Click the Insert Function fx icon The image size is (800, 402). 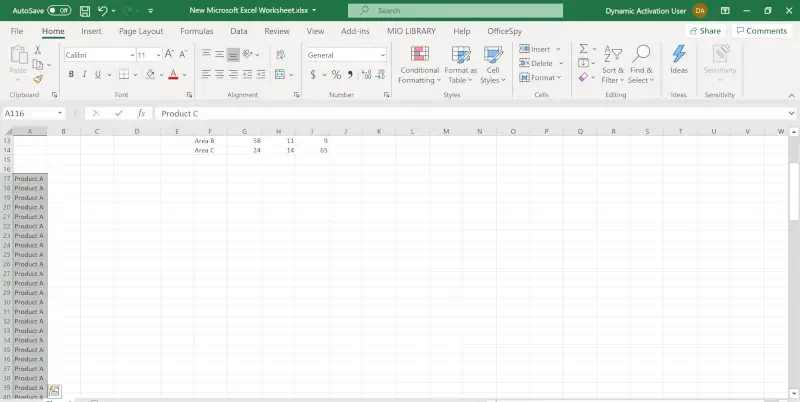point(141,114)
